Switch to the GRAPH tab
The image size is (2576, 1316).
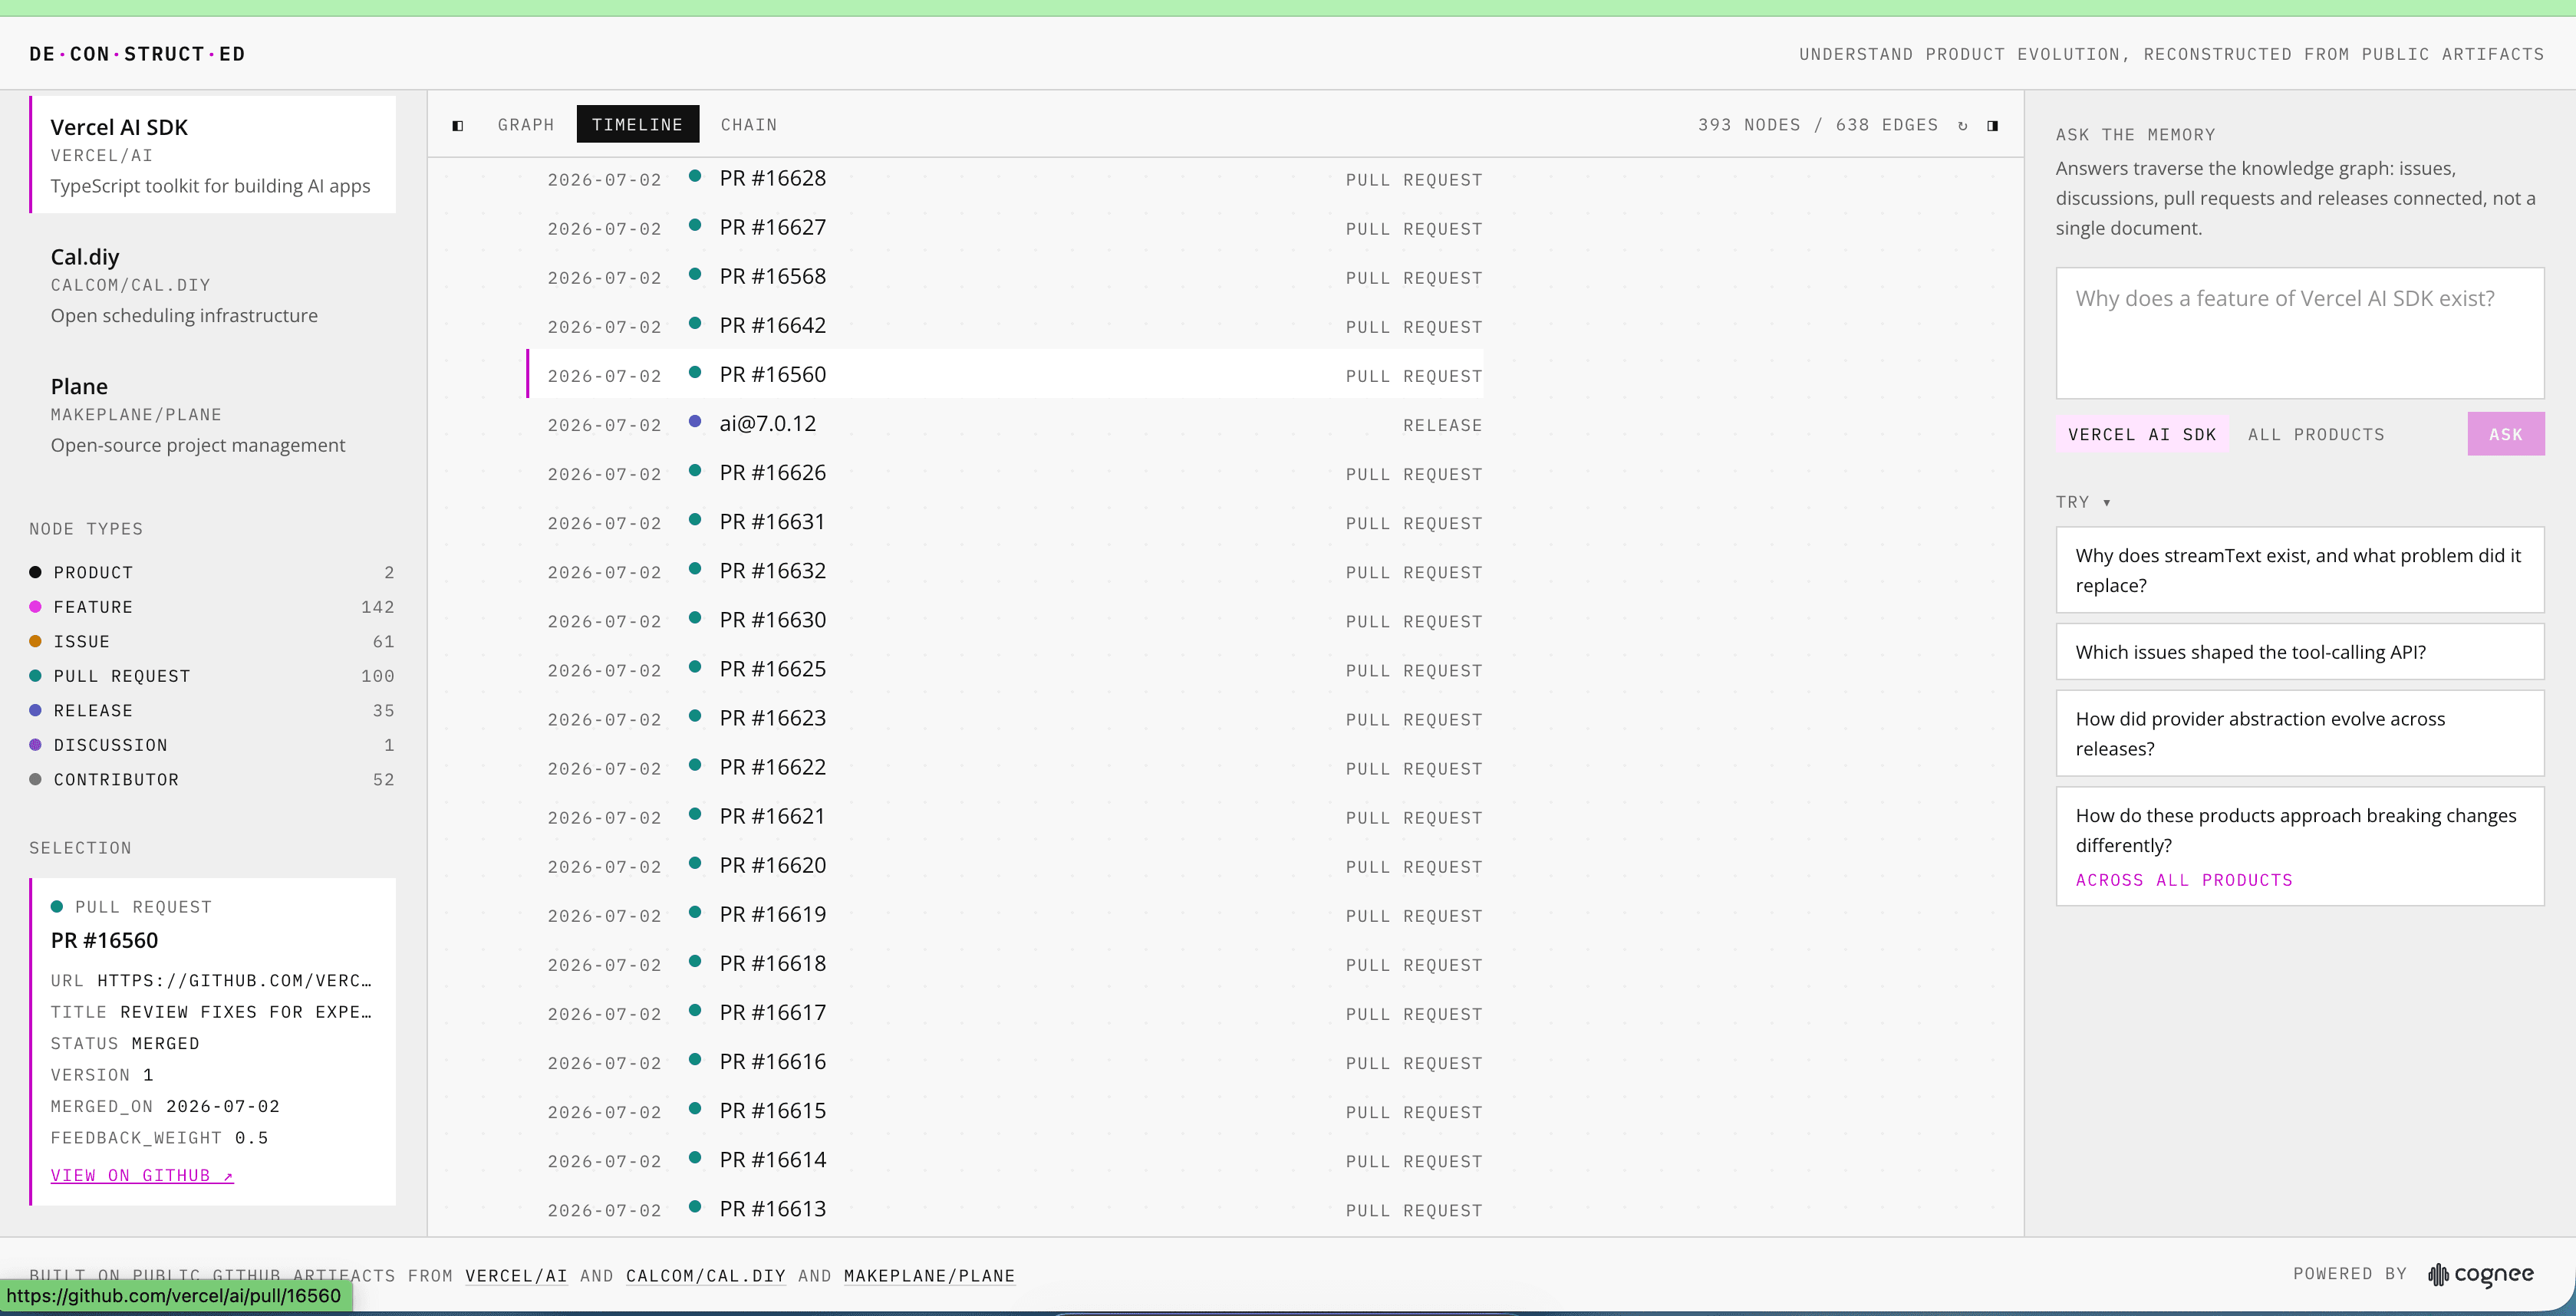526,124
